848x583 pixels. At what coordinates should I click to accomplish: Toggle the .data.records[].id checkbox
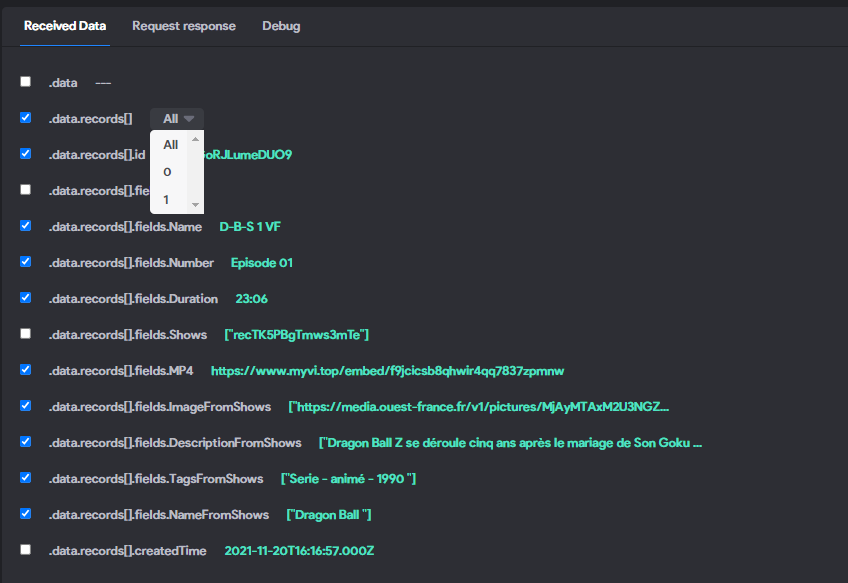pos(25,154)
